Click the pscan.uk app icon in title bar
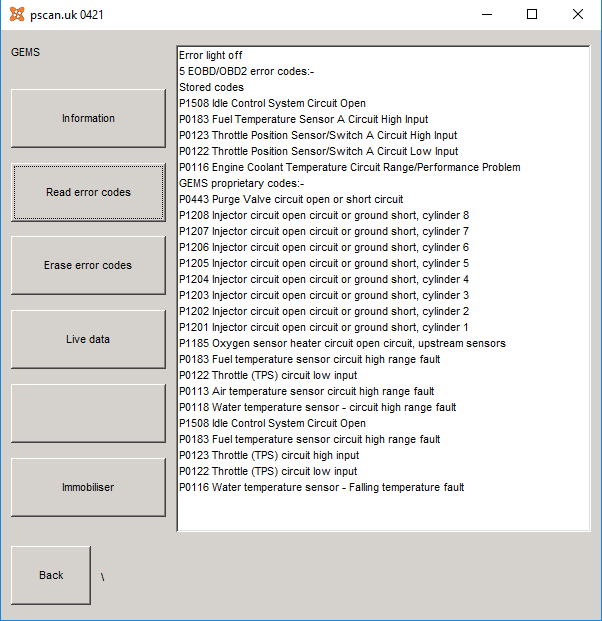602x621 pixels. click(x=17, y=15)
